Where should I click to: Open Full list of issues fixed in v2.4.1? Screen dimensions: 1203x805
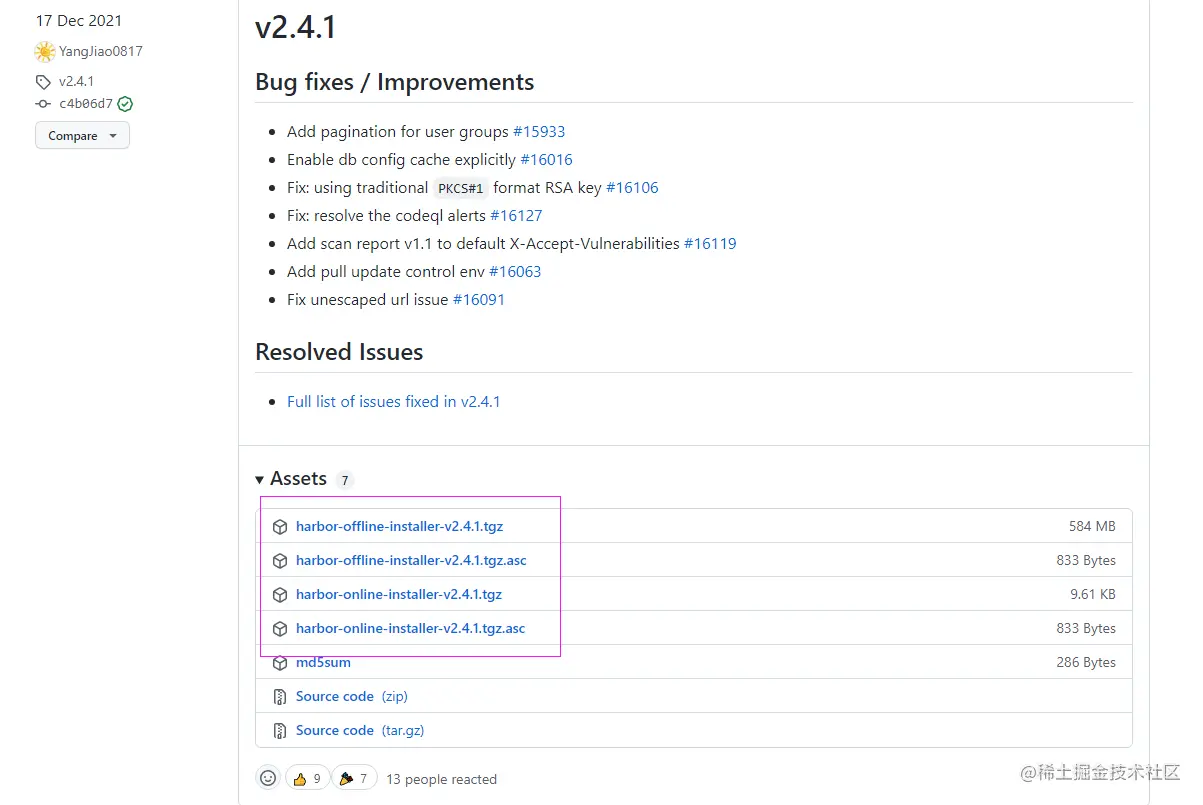coord(393,402)
